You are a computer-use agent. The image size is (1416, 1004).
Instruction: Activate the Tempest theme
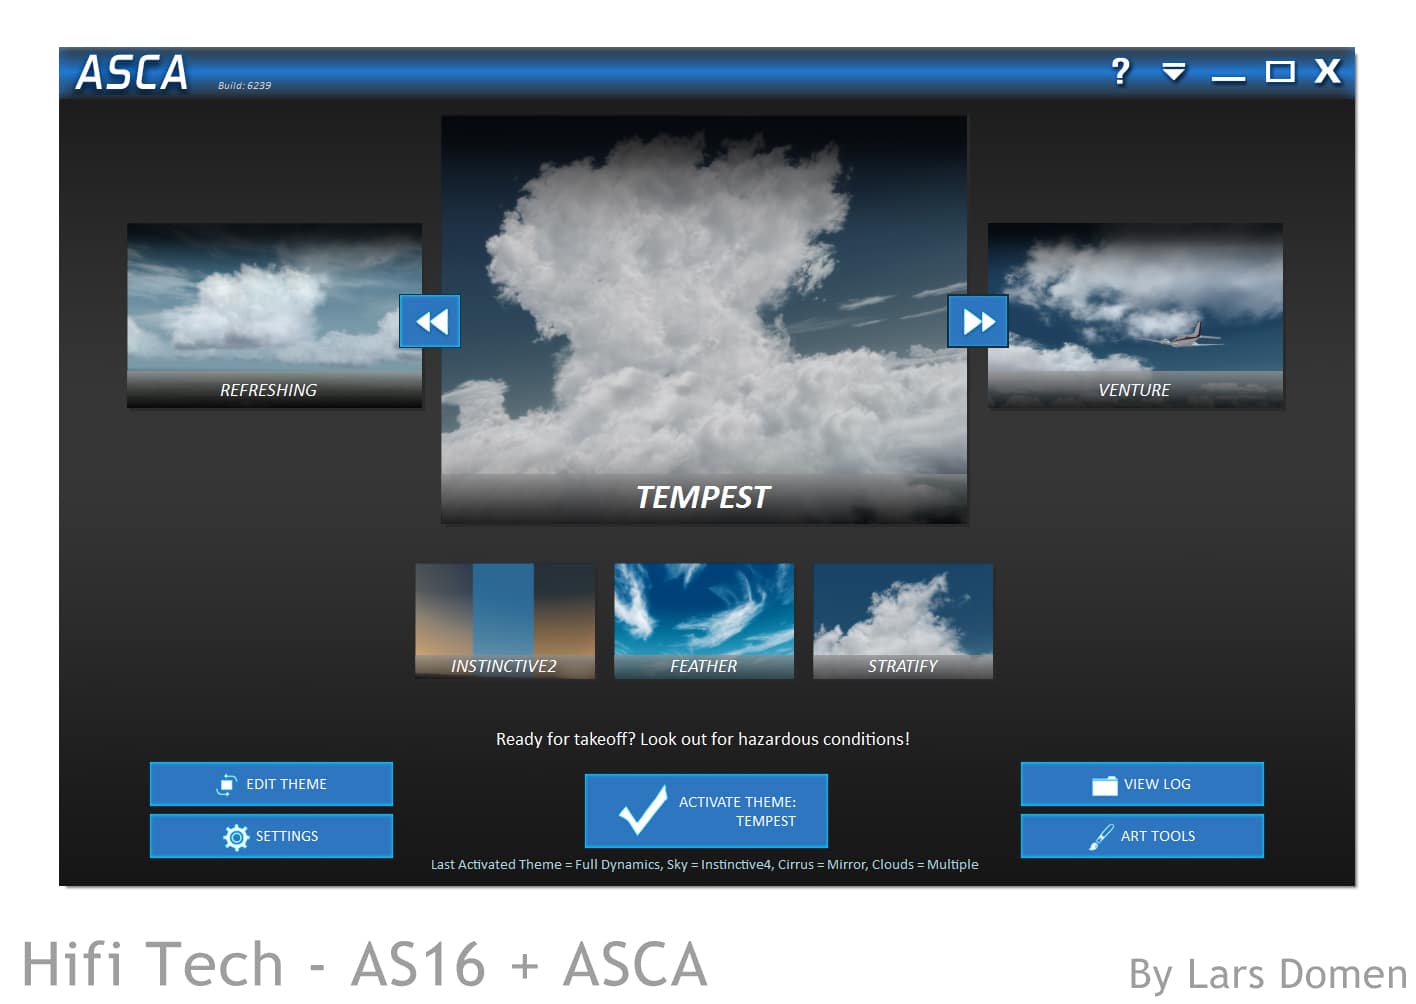coord(706,811)
